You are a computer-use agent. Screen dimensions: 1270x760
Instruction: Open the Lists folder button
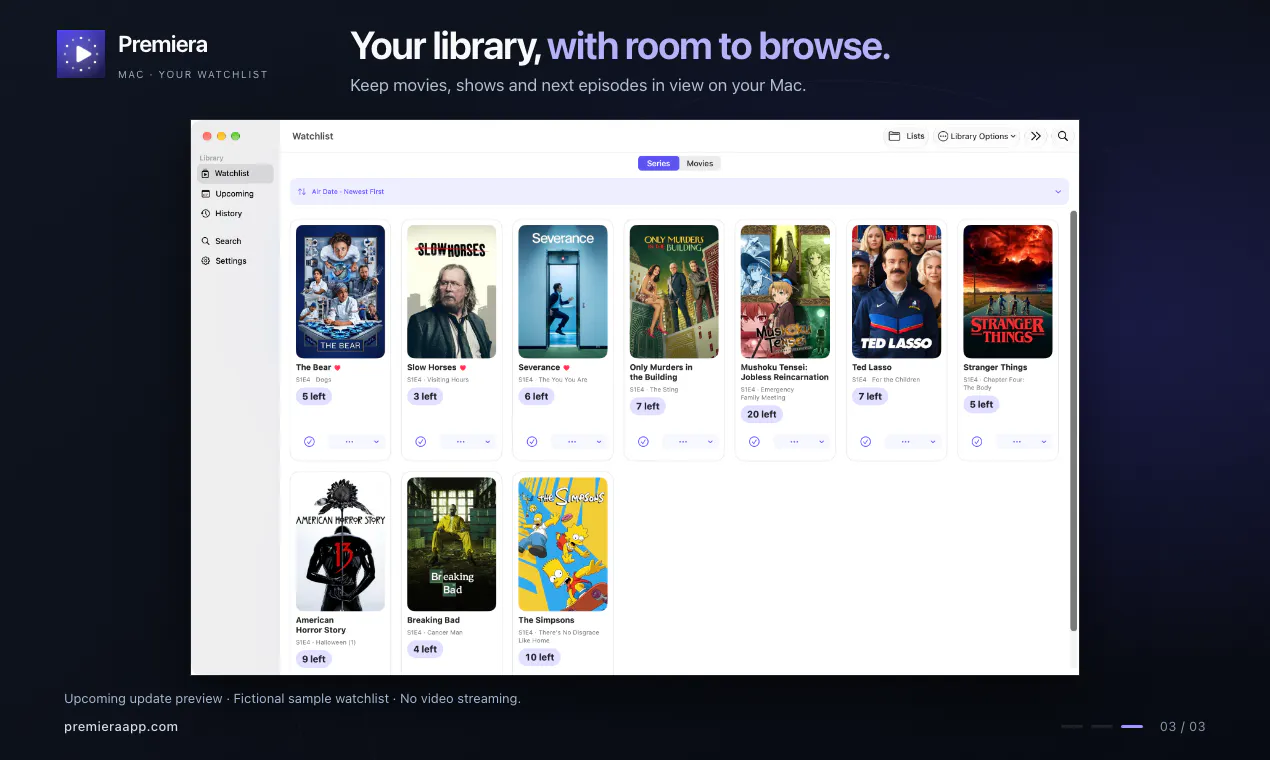point(907,136)
